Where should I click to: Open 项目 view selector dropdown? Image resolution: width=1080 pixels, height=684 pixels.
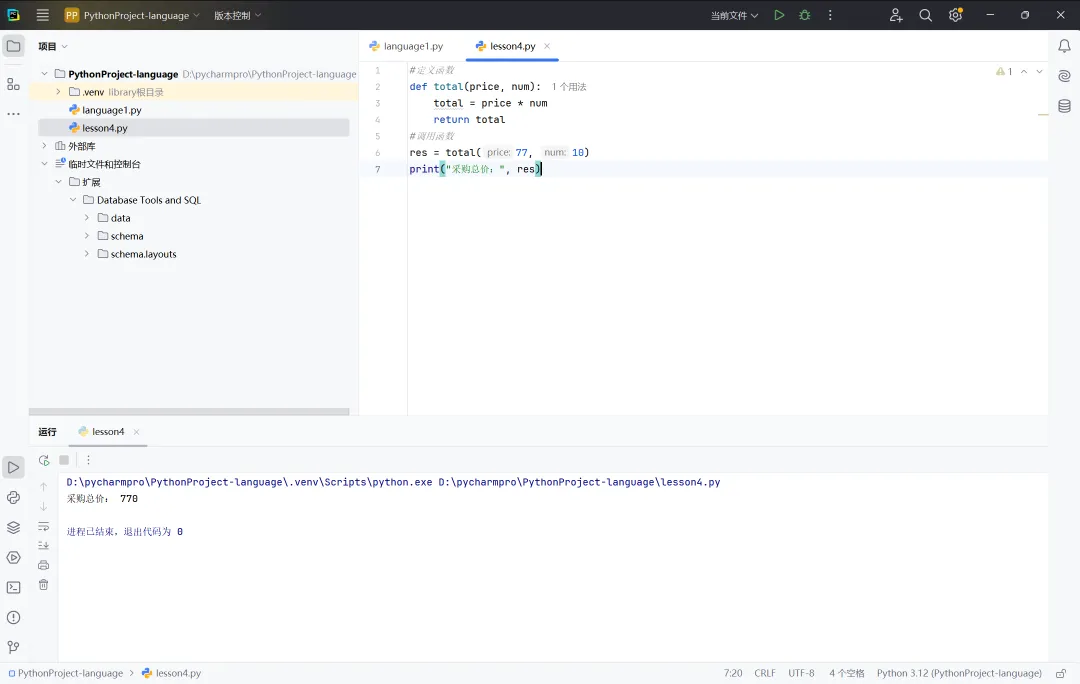click(x=53, y=46)
